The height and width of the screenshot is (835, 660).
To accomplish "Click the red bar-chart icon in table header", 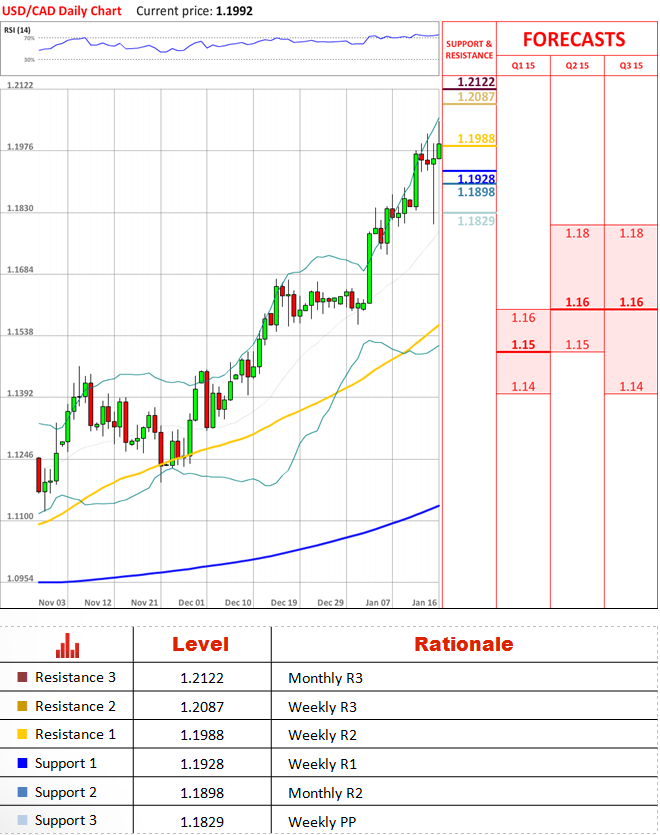I will pos(68,645).
